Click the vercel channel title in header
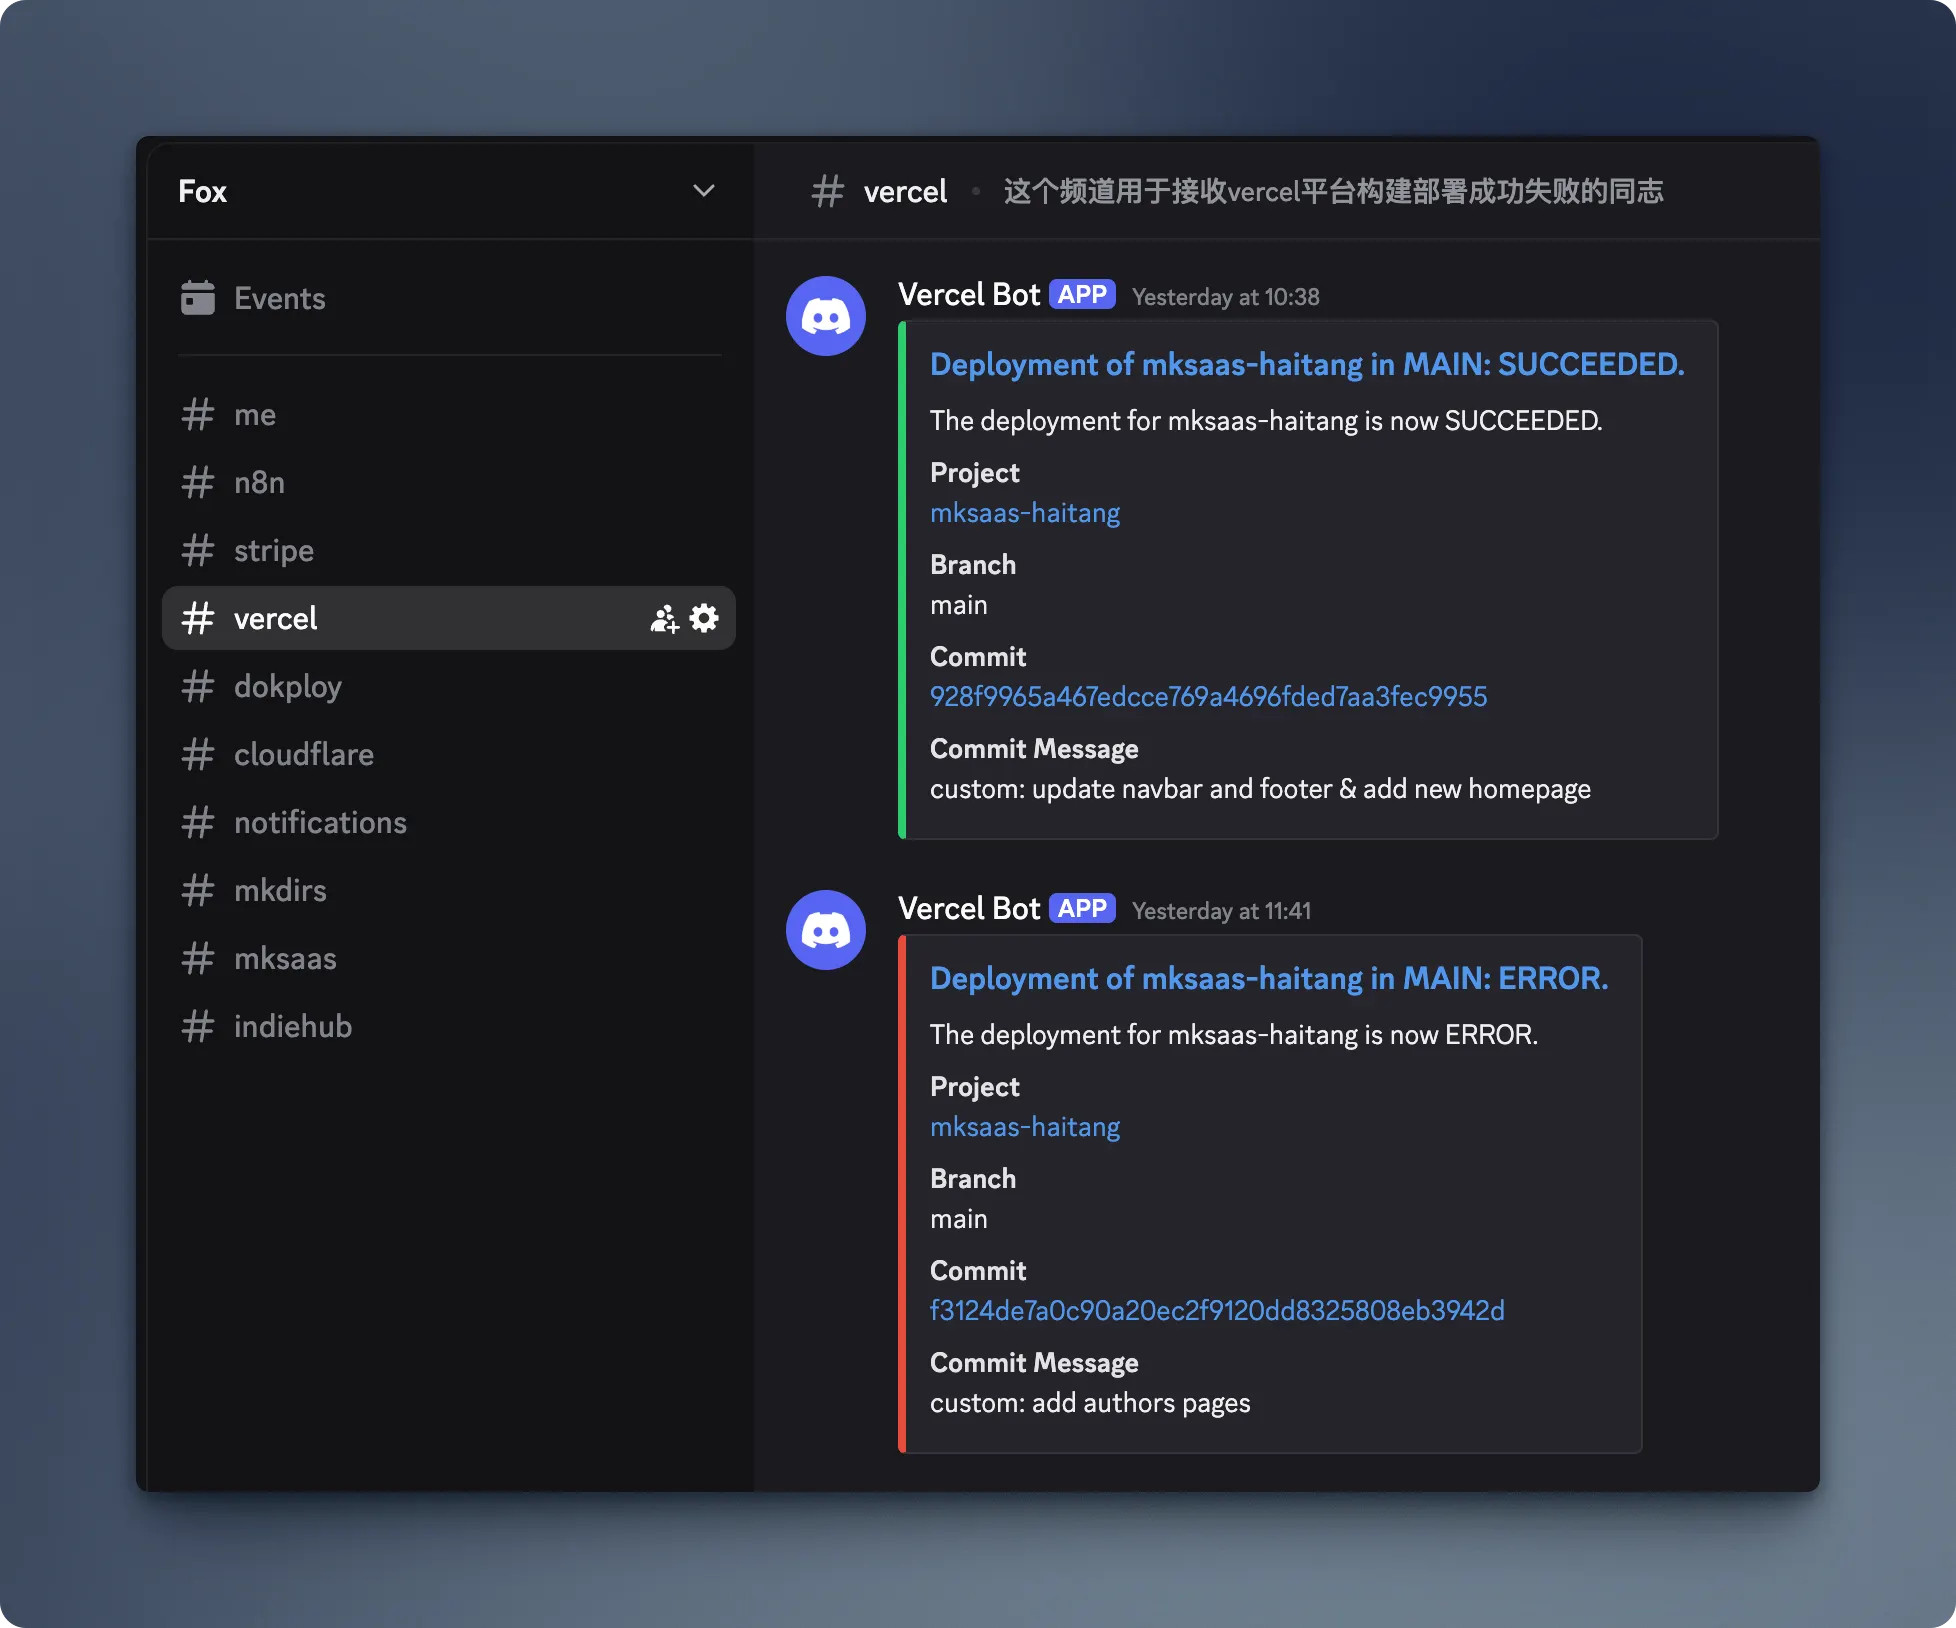The width and height of the screenshot is (1956, 1628). (905, 191)
